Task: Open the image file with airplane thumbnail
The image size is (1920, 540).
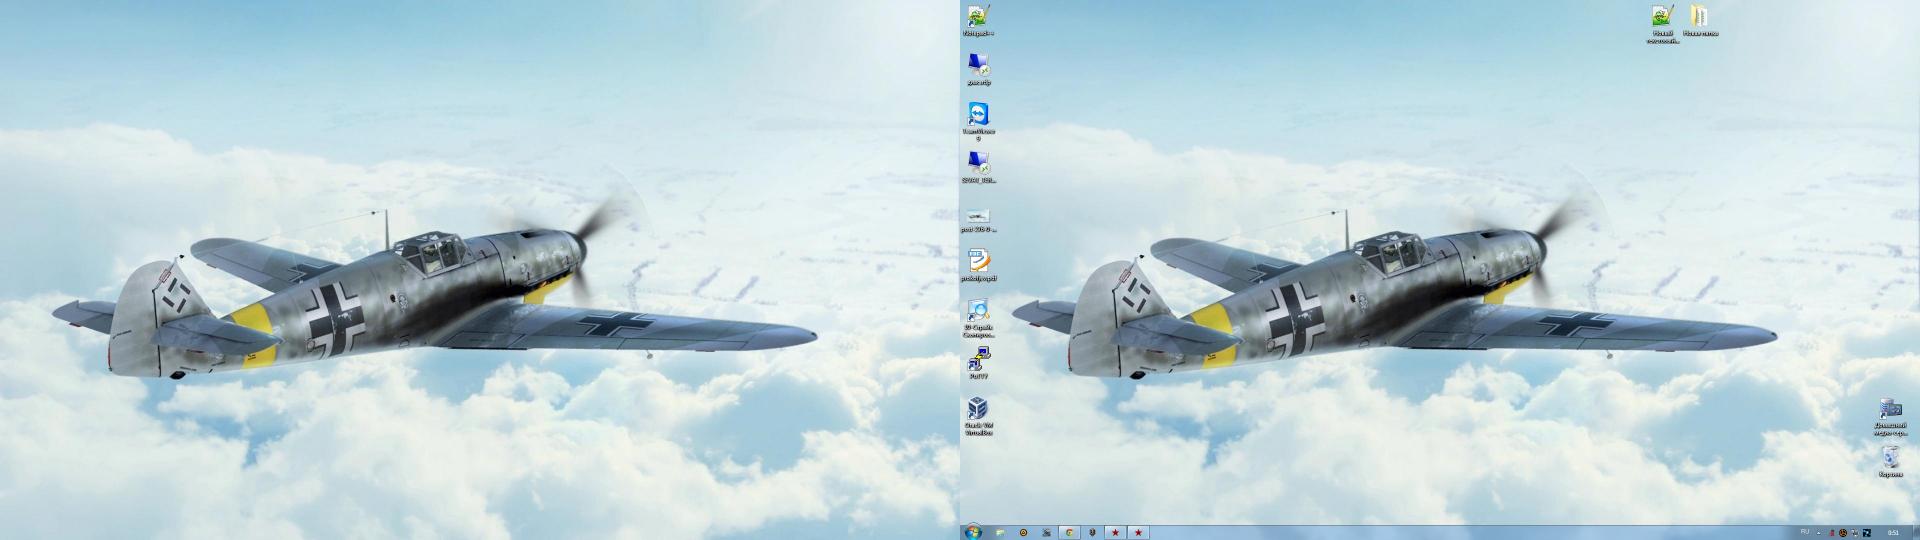Action: click(979, 219)
